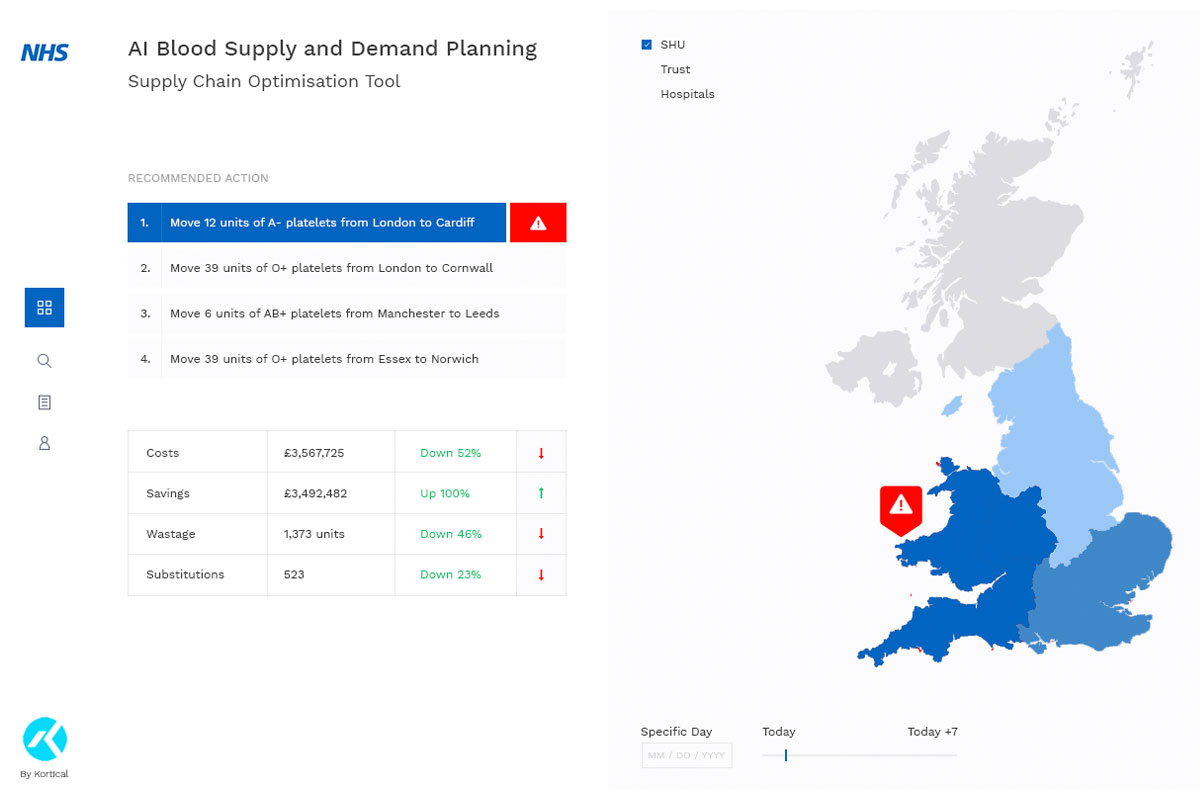Select the Hospitals map layer option
The width and height of the screenshot is (1200, 800).
click(687, 94)
